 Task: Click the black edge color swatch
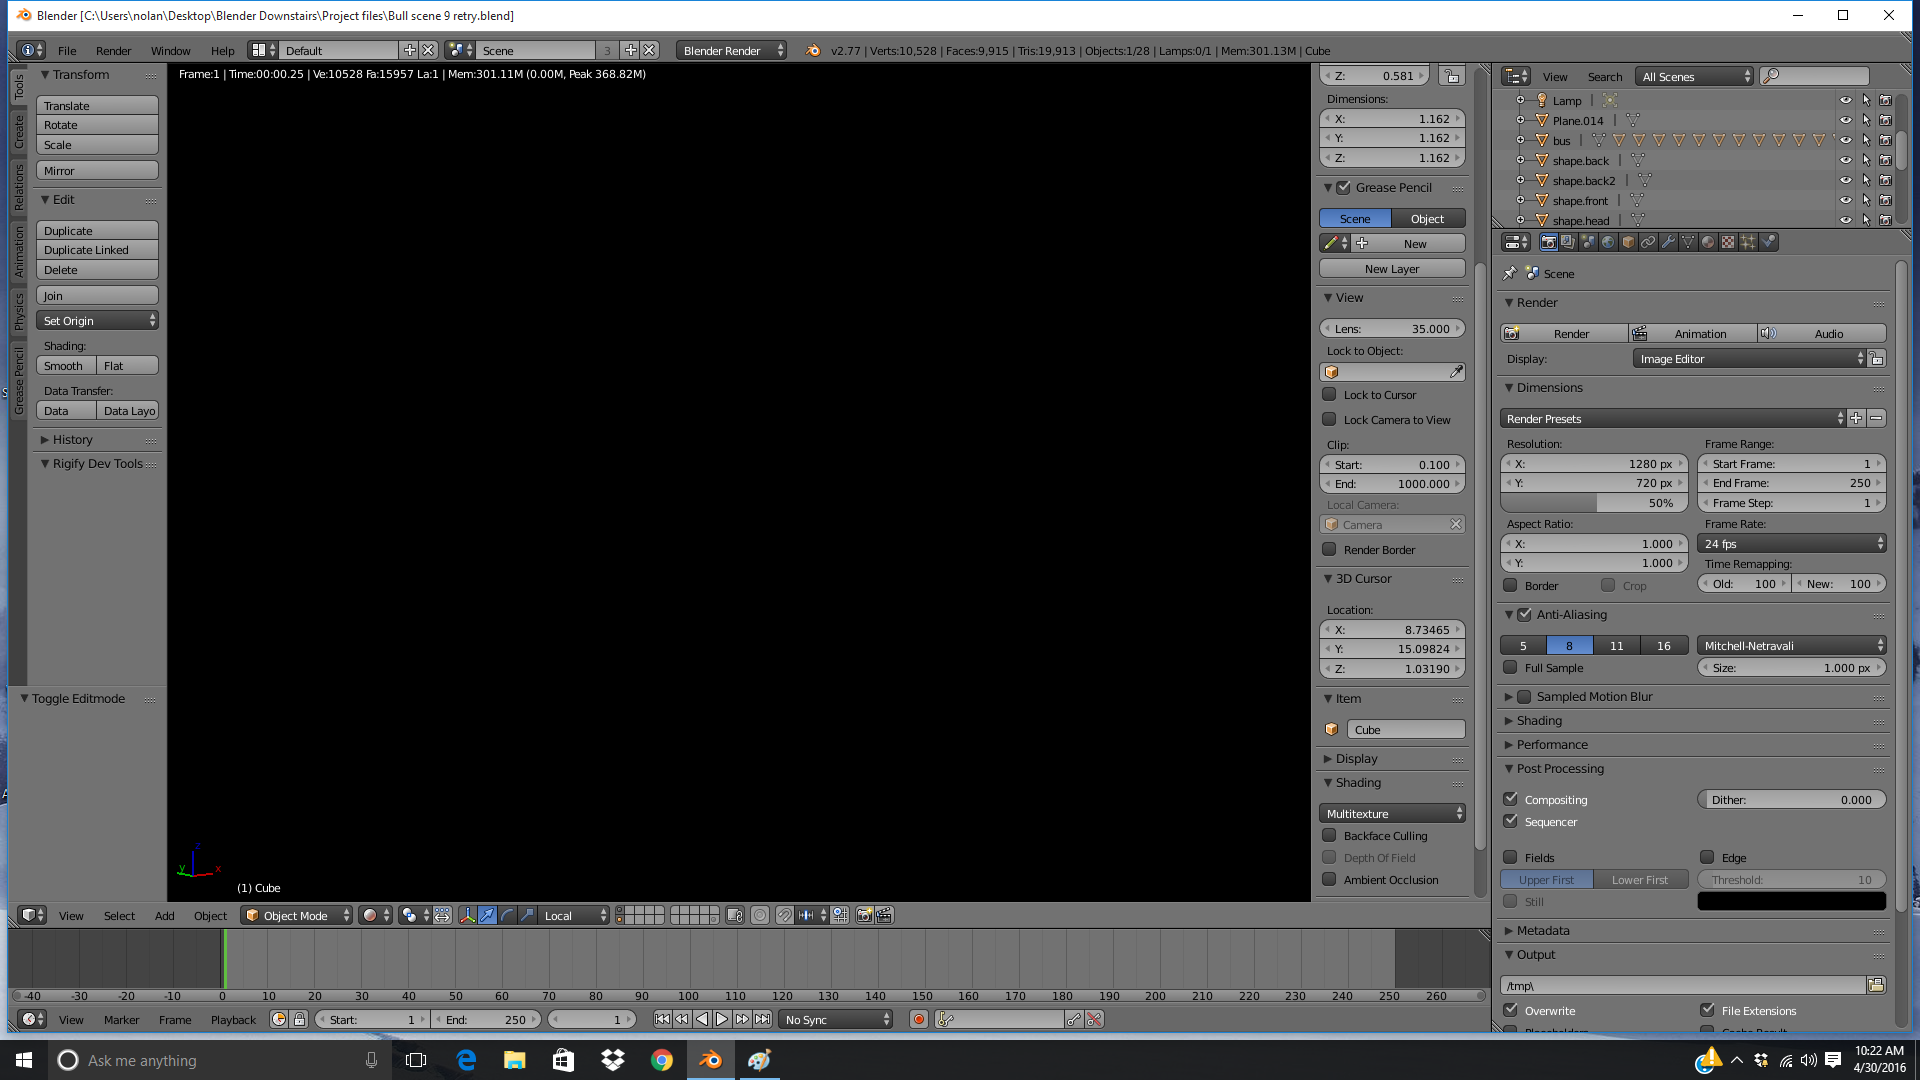pos(1792,901)
